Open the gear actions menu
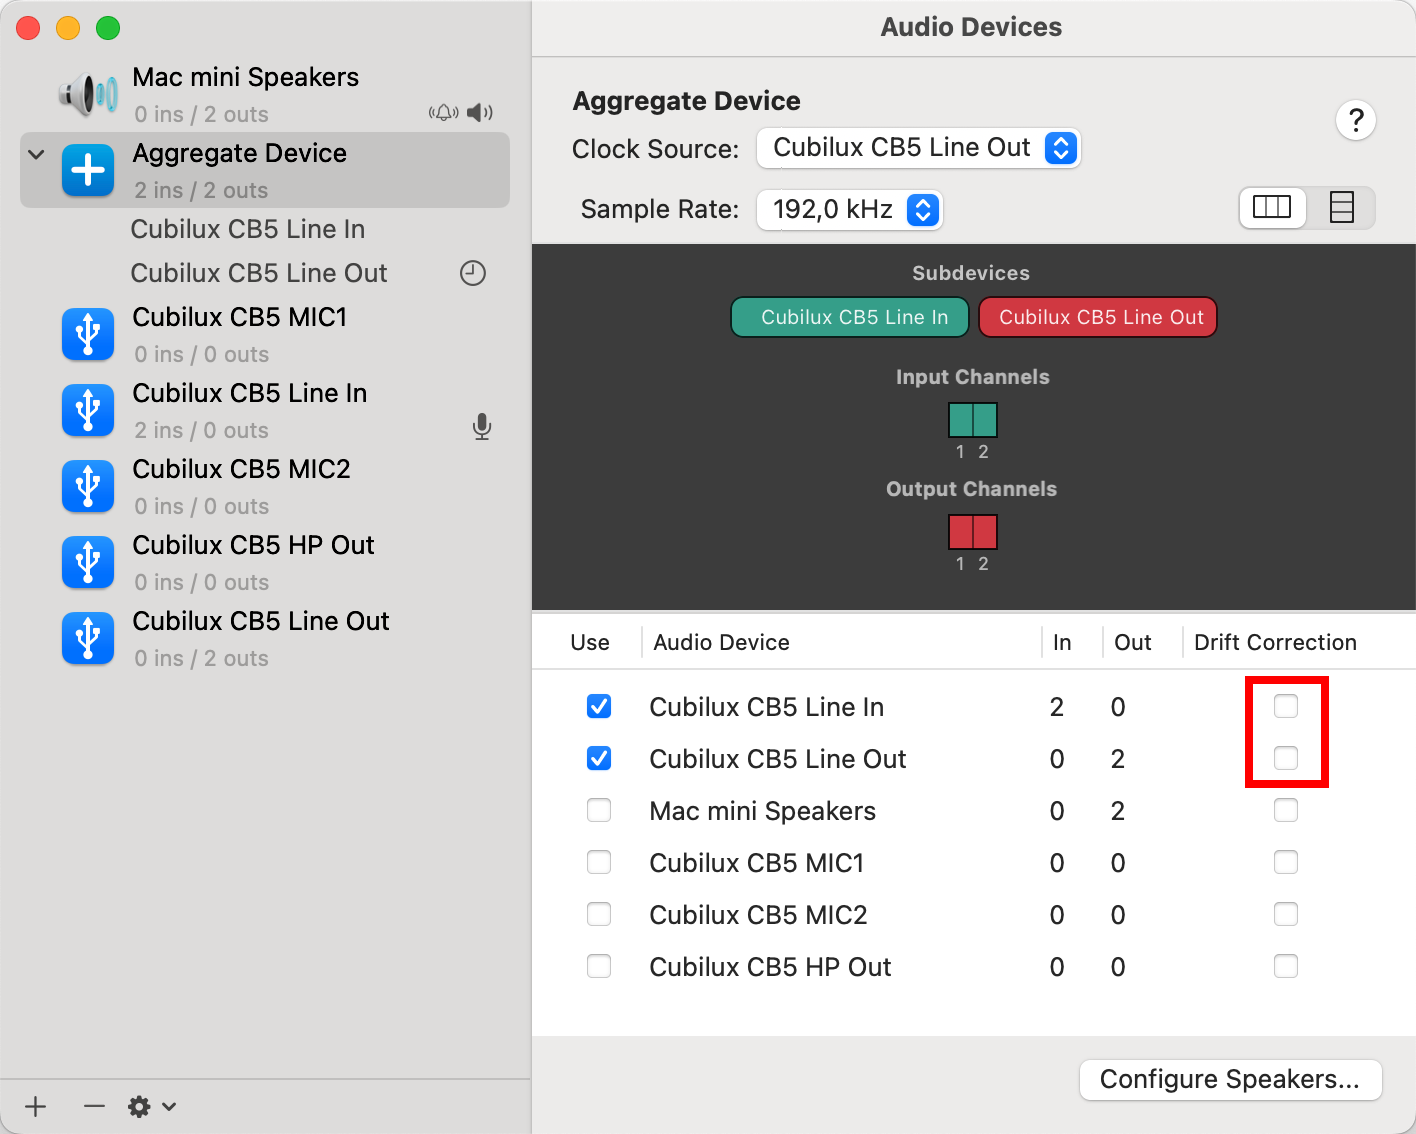 pos(152,1106)
